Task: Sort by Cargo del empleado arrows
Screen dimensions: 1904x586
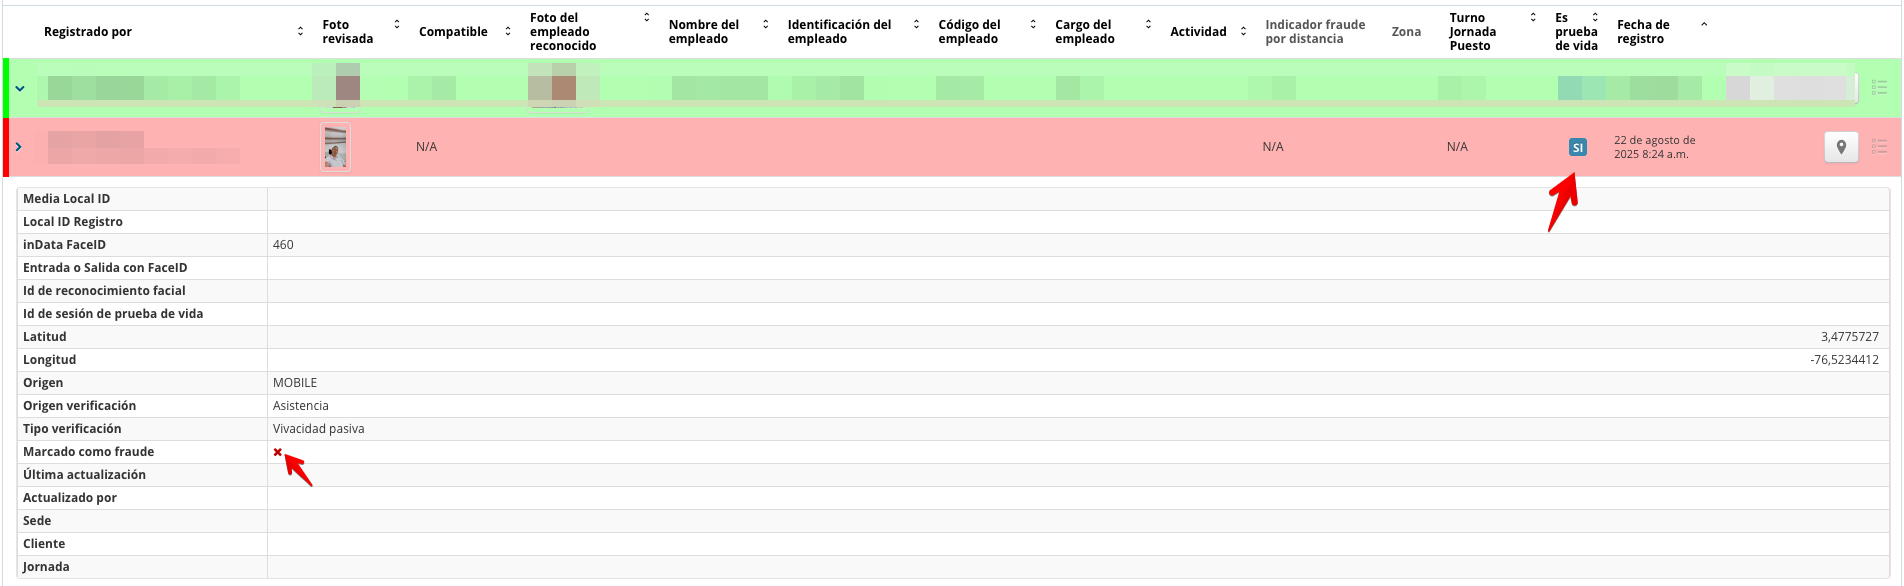Action: pos(1148,24)
